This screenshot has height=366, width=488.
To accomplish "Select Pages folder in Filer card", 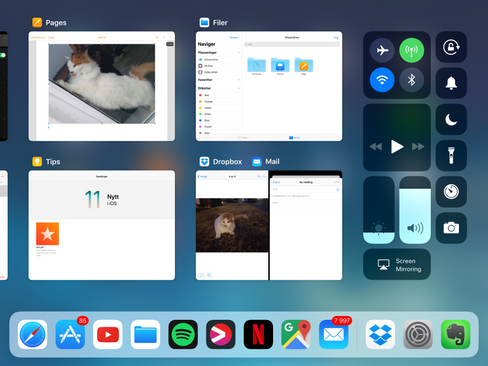I will (x=304, y=66).
